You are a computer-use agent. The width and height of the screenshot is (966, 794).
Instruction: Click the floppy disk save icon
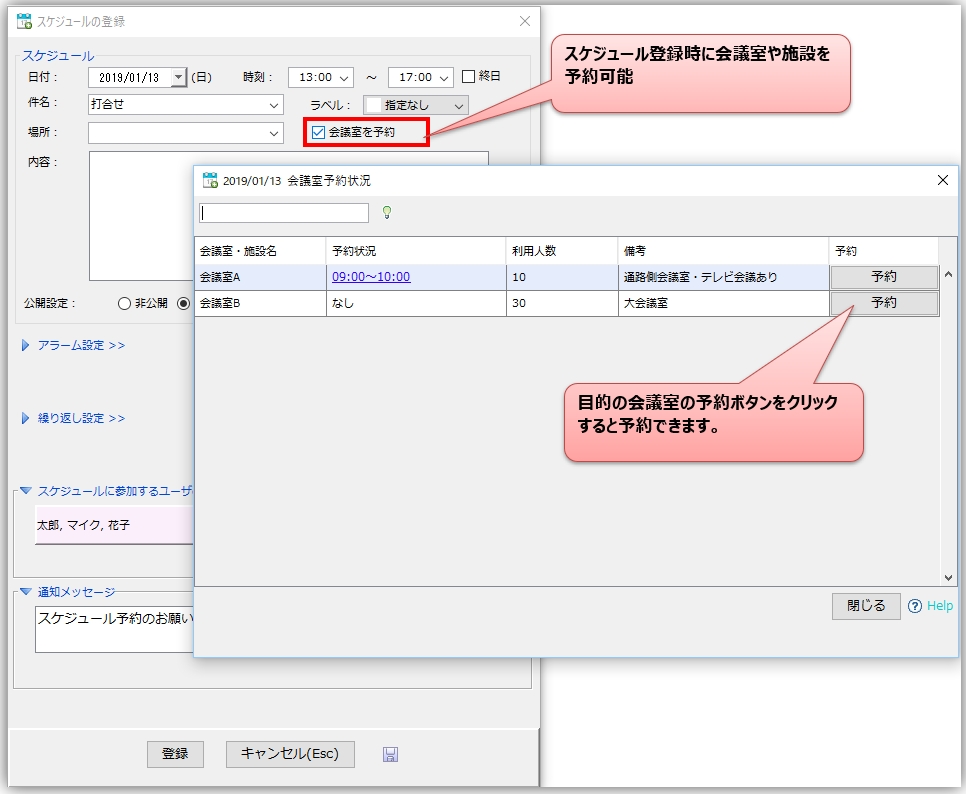[390, 755]
